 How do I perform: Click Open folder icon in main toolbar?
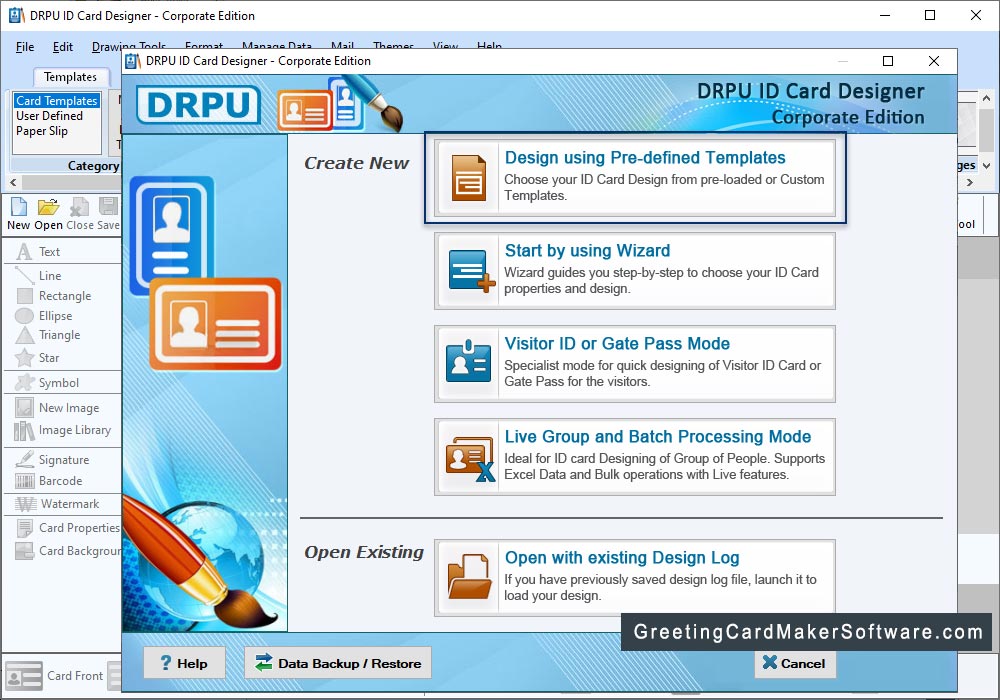tap(48, 207)
